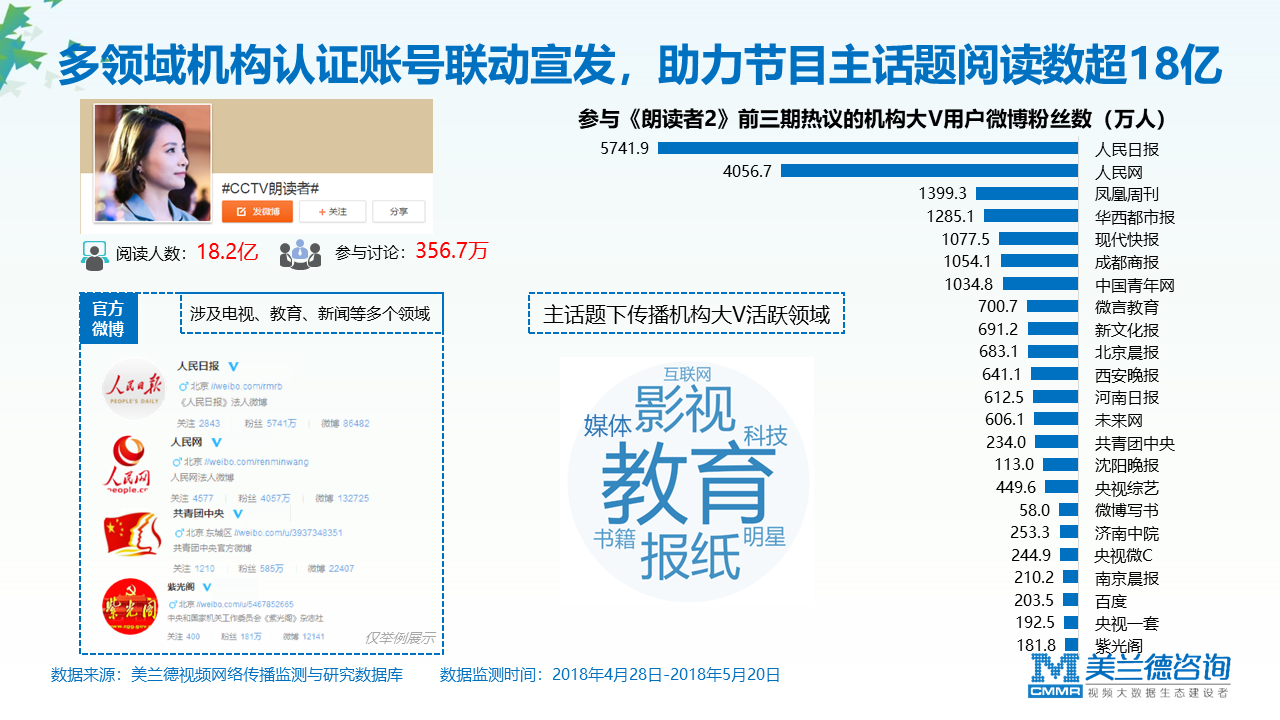Click the gender icon in the 人民日报 card
1280x720 pixels.
[x=183, y=386]
